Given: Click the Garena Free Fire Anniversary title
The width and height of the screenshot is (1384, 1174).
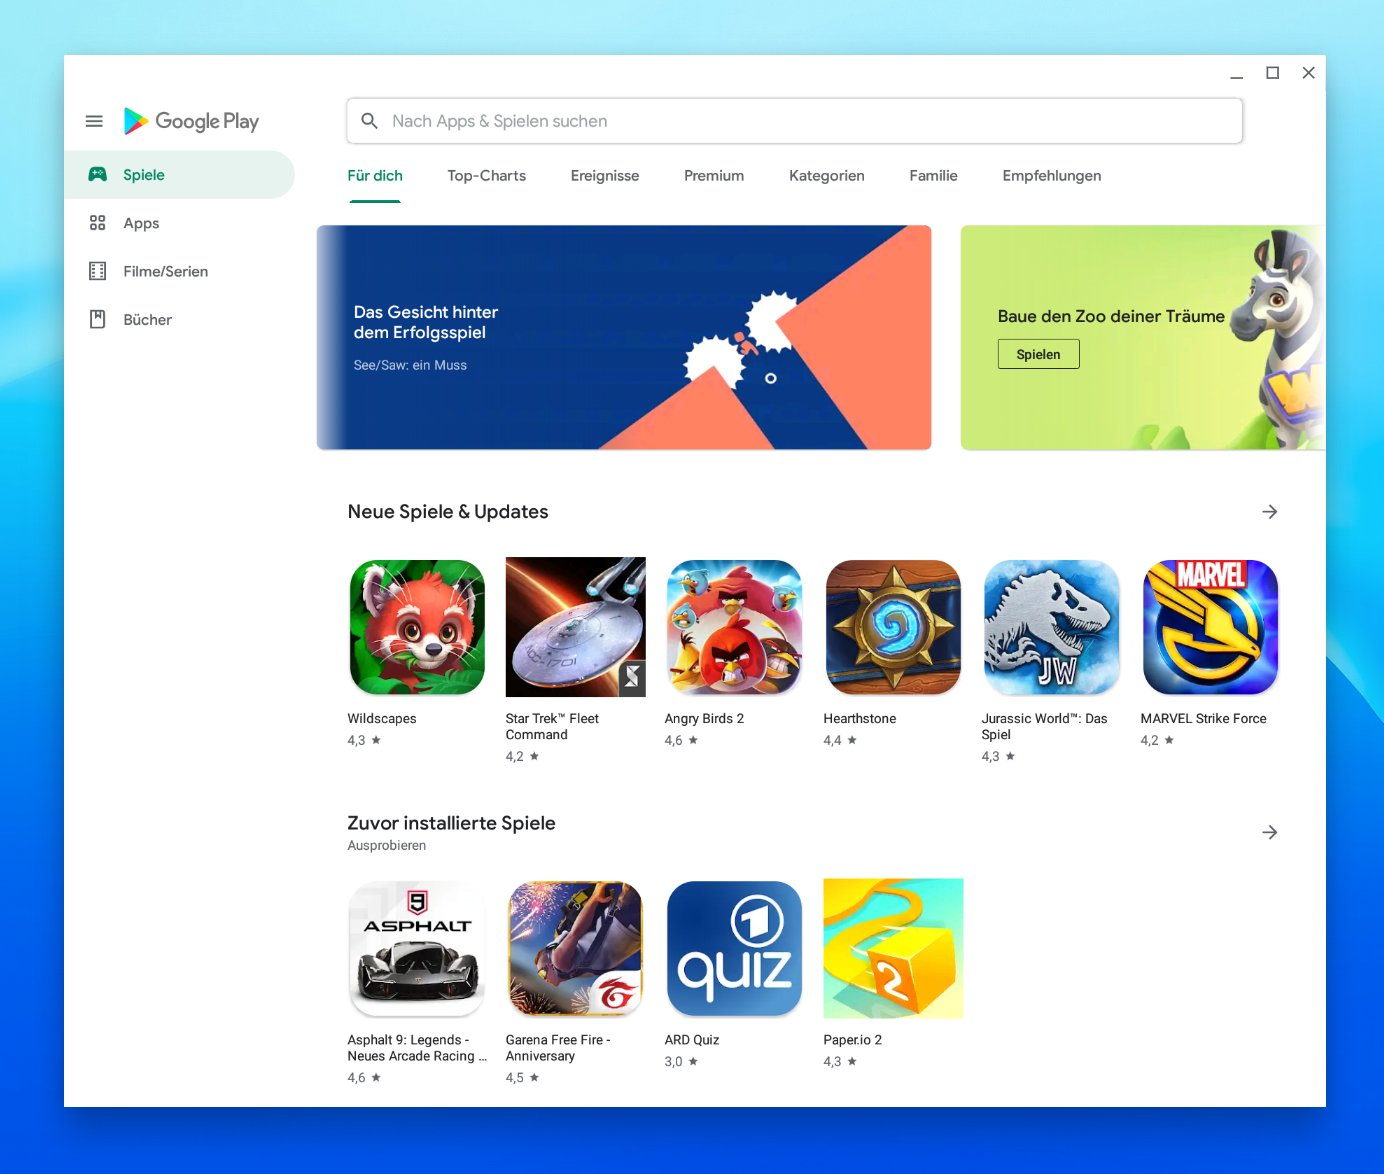Looking at the screenshot, I should [x=558, y=1048].
